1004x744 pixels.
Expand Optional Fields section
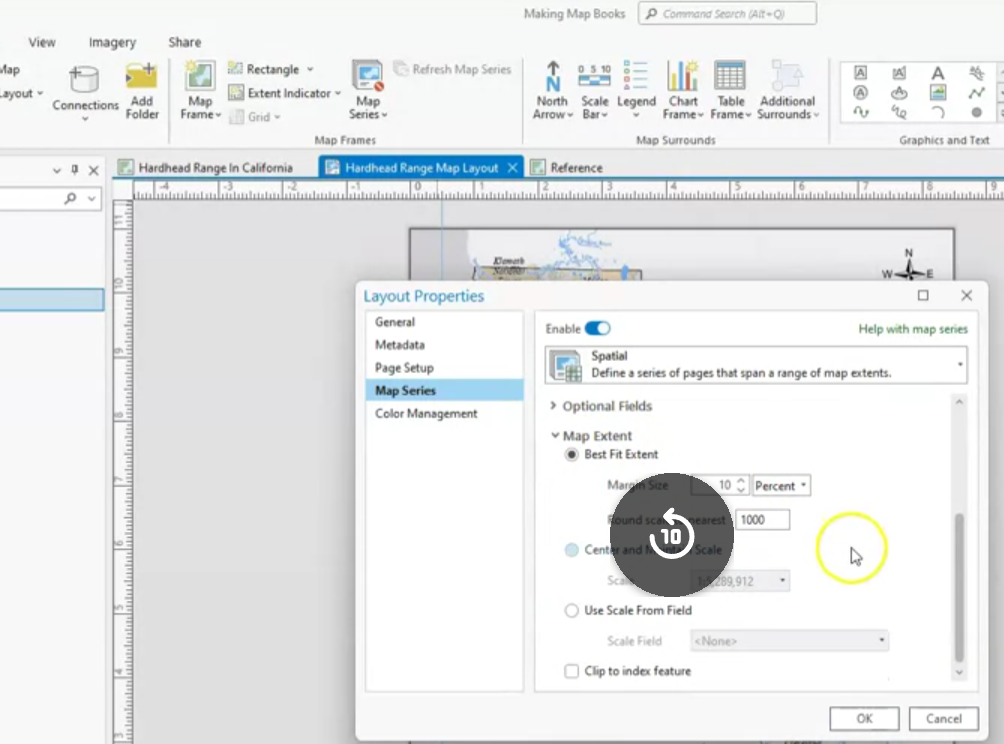tap(553, 406)
